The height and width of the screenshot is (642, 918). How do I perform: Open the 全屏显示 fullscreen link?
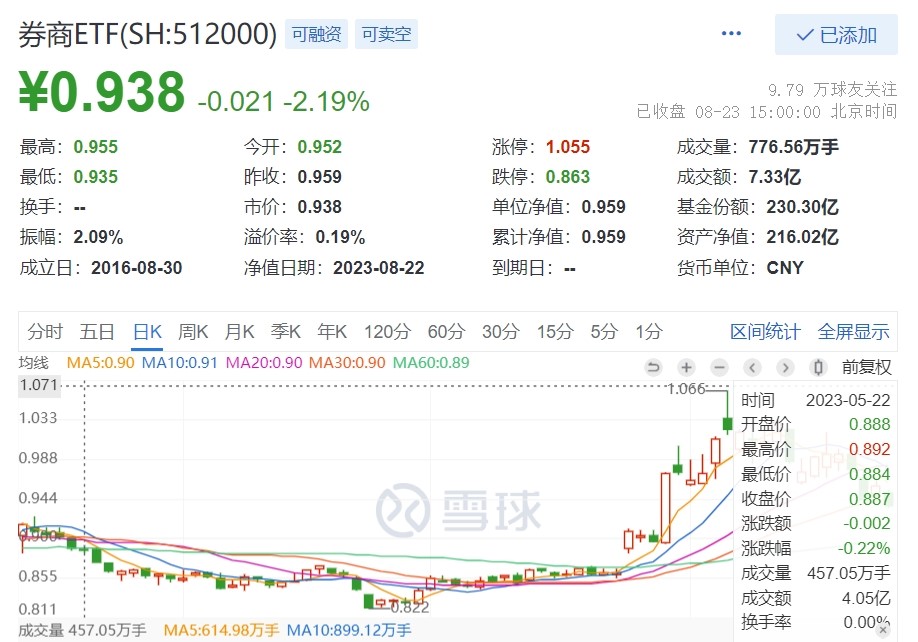[854, 332]
